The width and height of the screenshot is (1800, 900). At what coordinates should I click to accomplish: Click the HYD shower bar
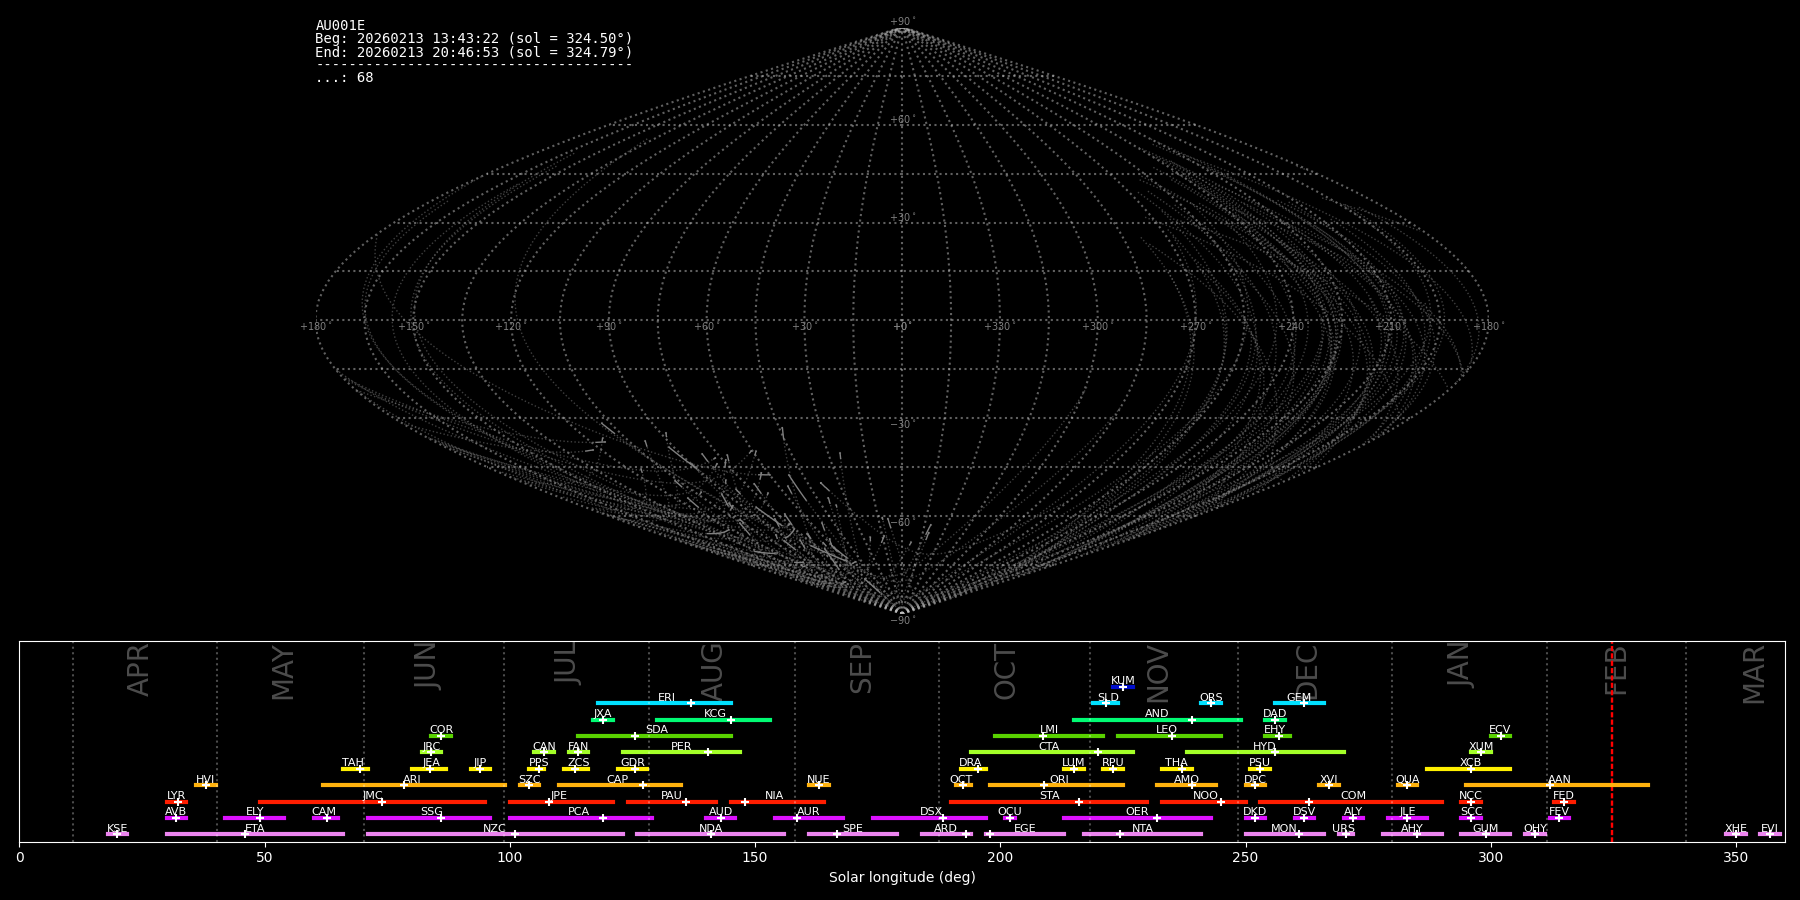(x=1265, y=752)
